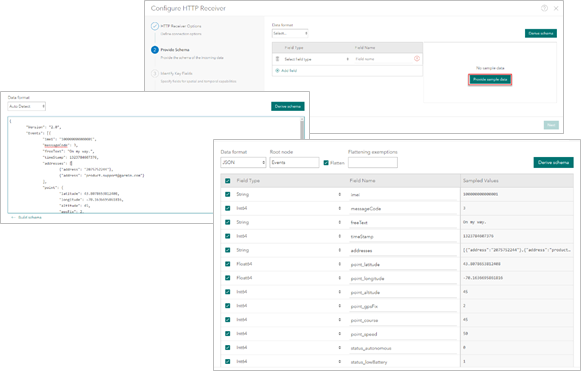Open Data format Select dropdown in receiver dialog

click(x=290, y=33)
